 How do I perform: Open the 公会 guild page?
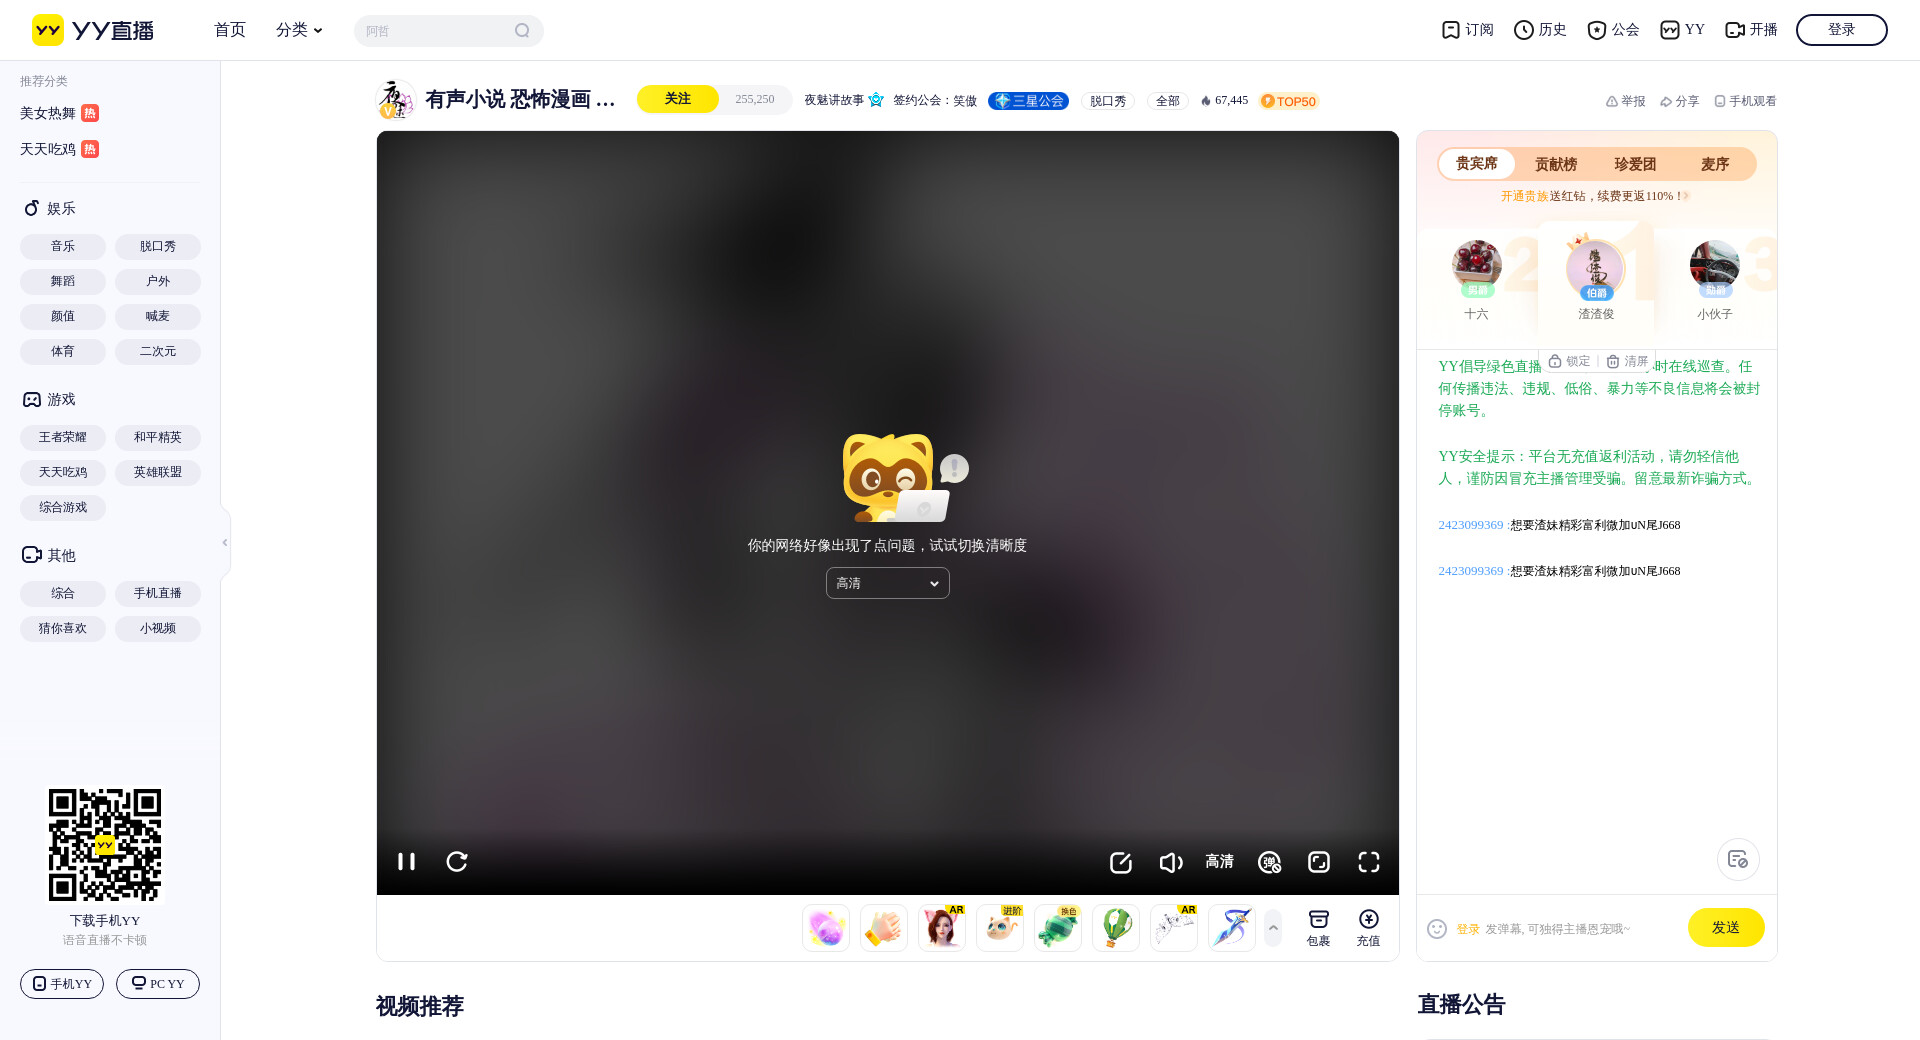[1613, 30]
